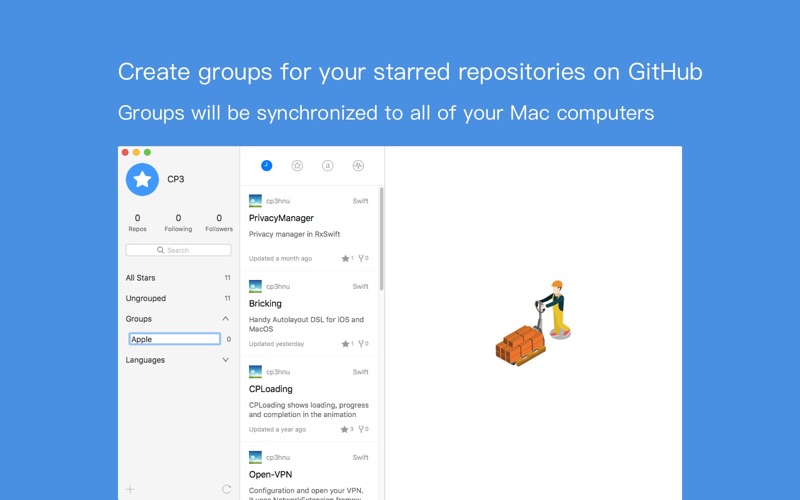This screenshot has width=800, height=500.
Task: Click the star count icon on CPLoading
Action: pyautogui.click(x=344, y=429)
